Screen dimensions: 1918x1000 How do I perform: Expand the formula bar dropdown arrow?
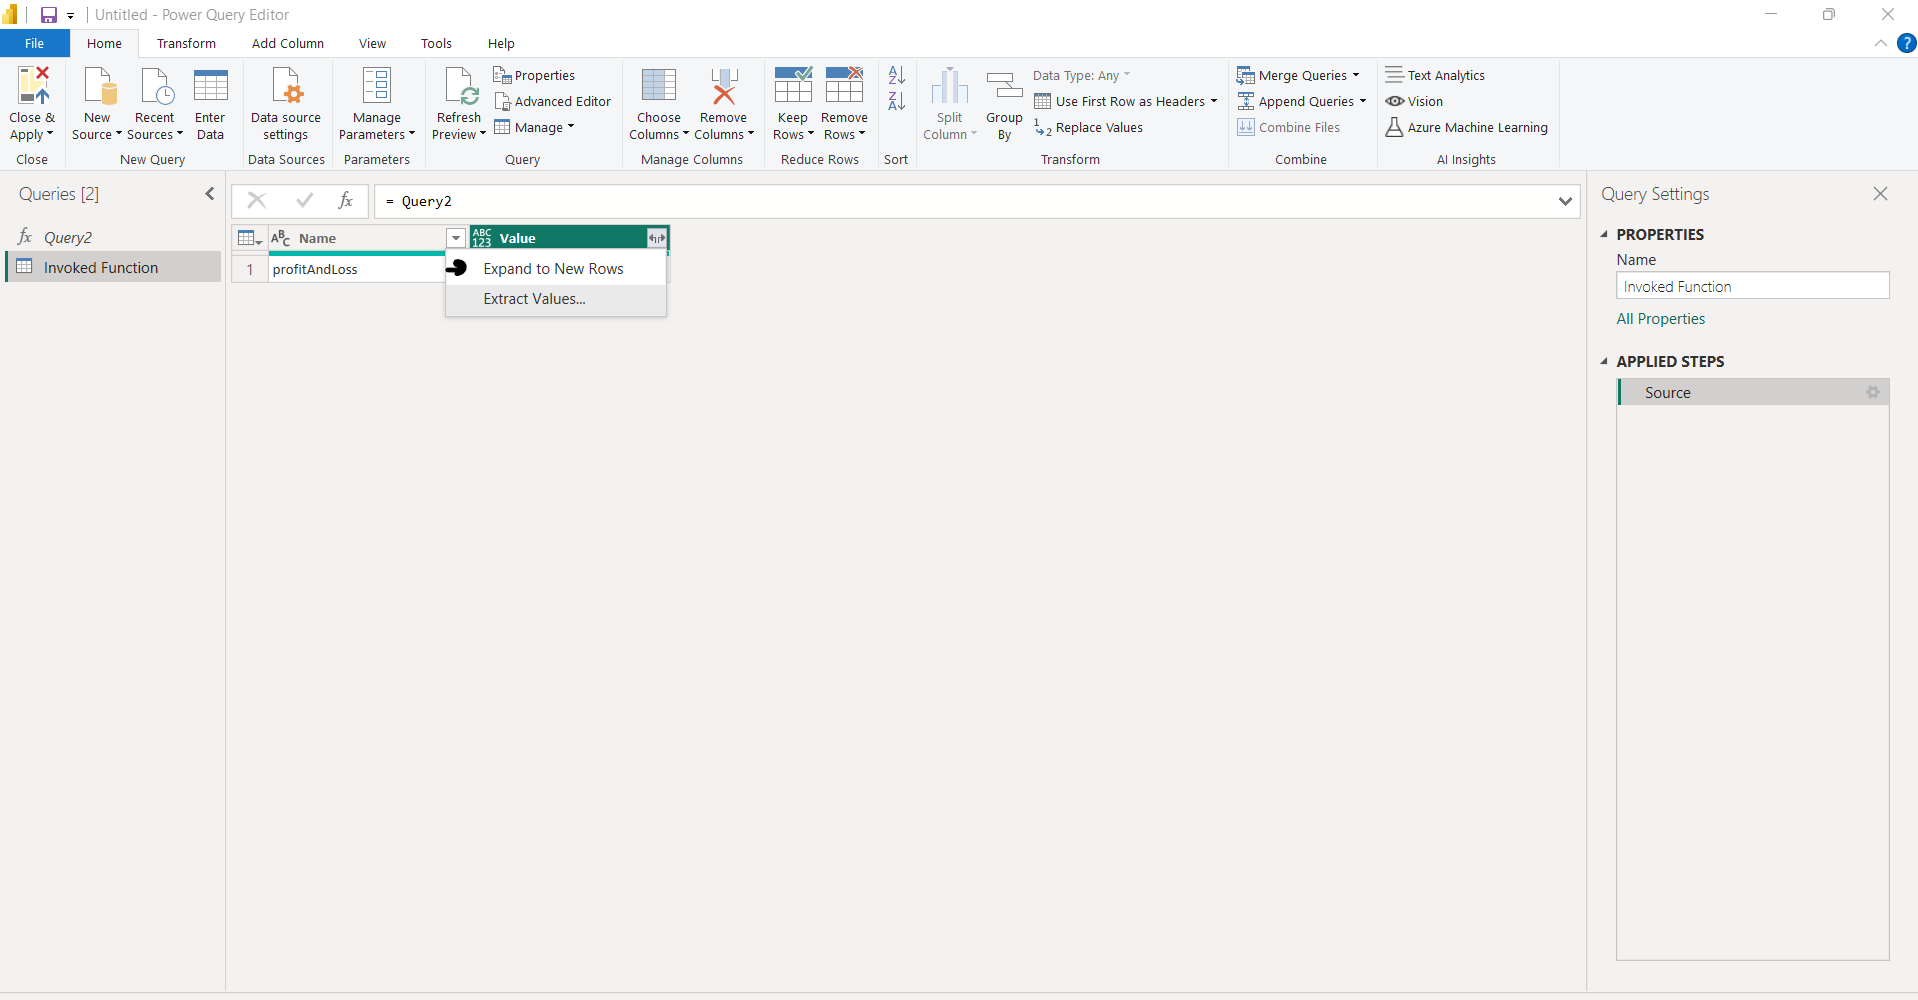click(x=1565, y=201)
